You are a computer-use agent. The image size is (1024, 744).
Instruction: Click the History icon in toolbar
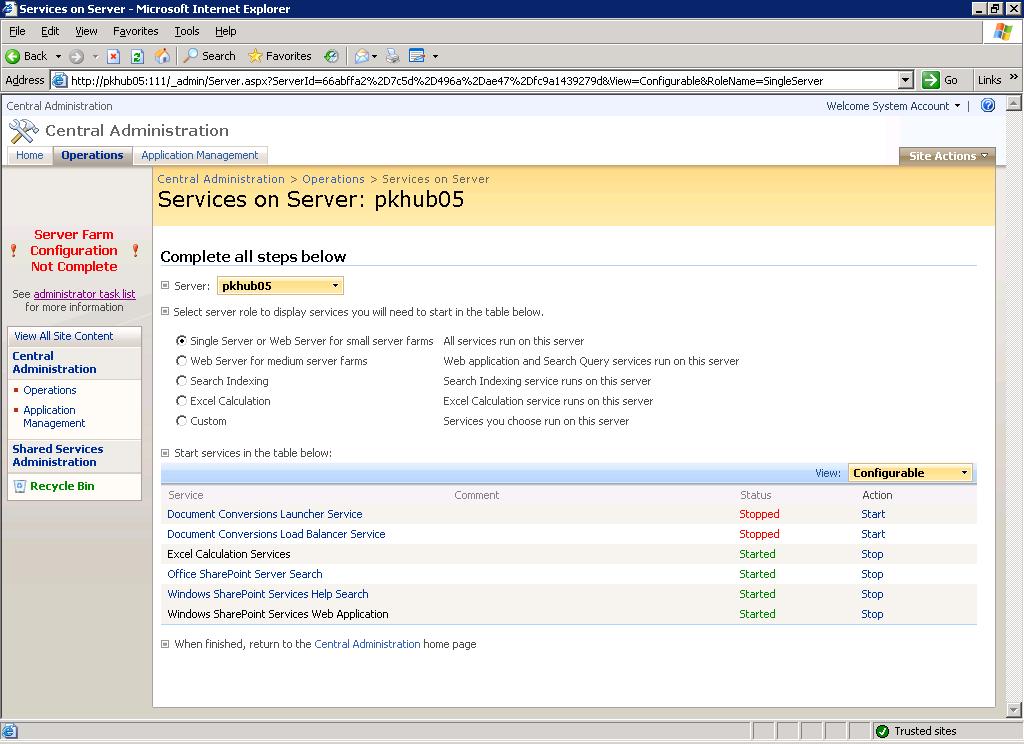332,56
